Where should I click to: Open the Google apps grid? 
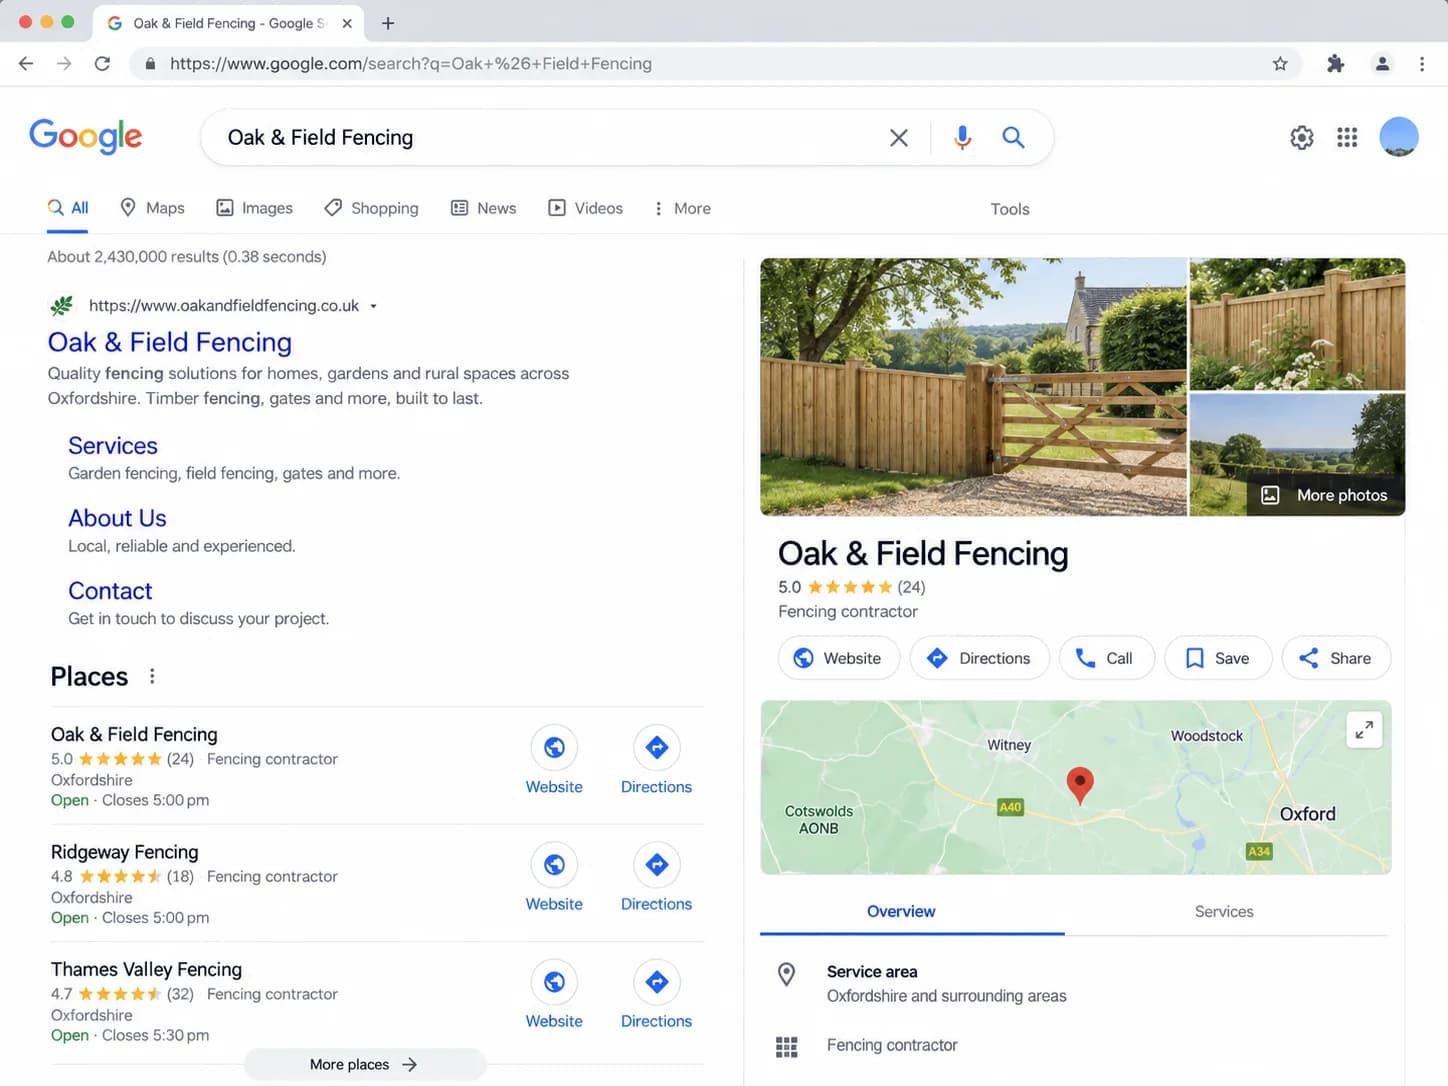(x=1347, y=138)
